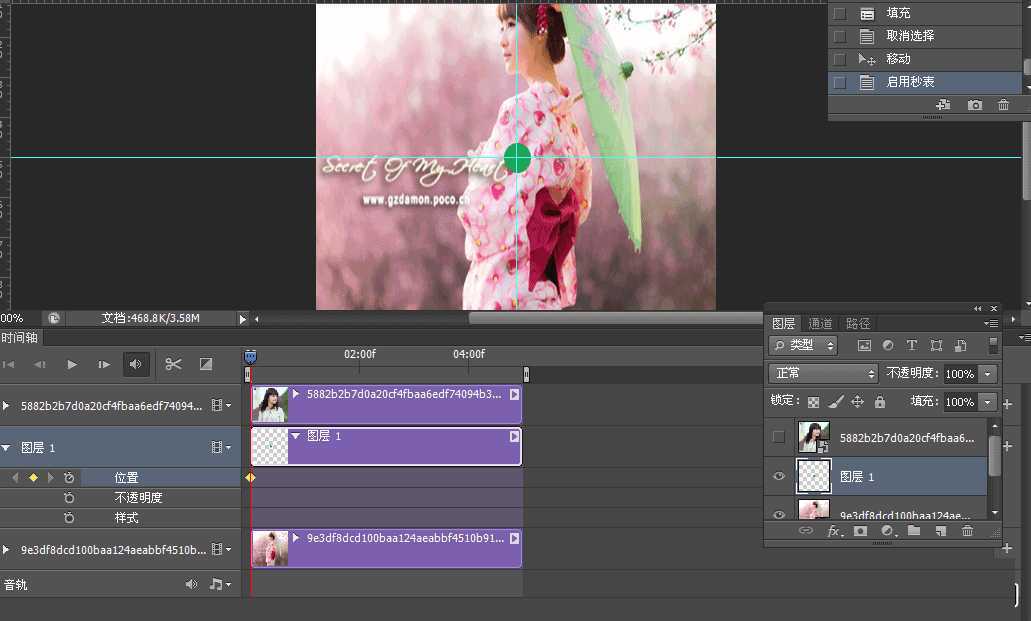Select 图层 1 thumbnail in layers panel
The height and width of the screenshot is (621, 1031).
814,476
